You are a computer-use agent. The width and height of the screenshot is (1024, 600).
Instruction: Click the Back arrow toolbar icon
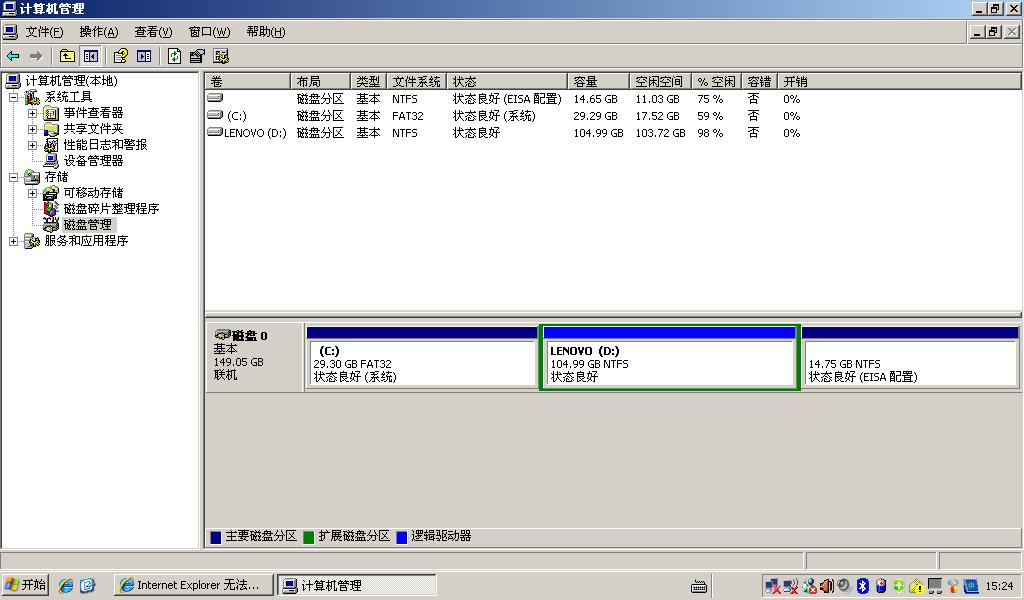tap(13, 56)
